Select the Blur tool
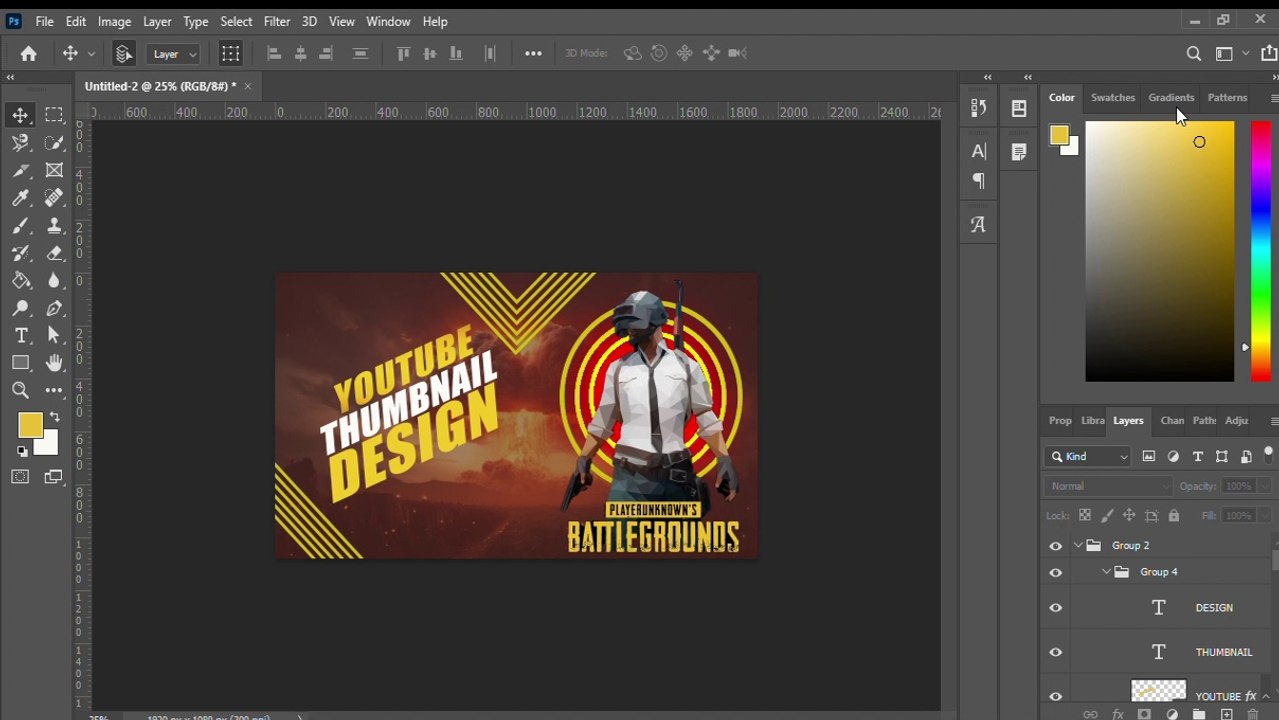The image size is (1279, 720). (x=54, y=281)
